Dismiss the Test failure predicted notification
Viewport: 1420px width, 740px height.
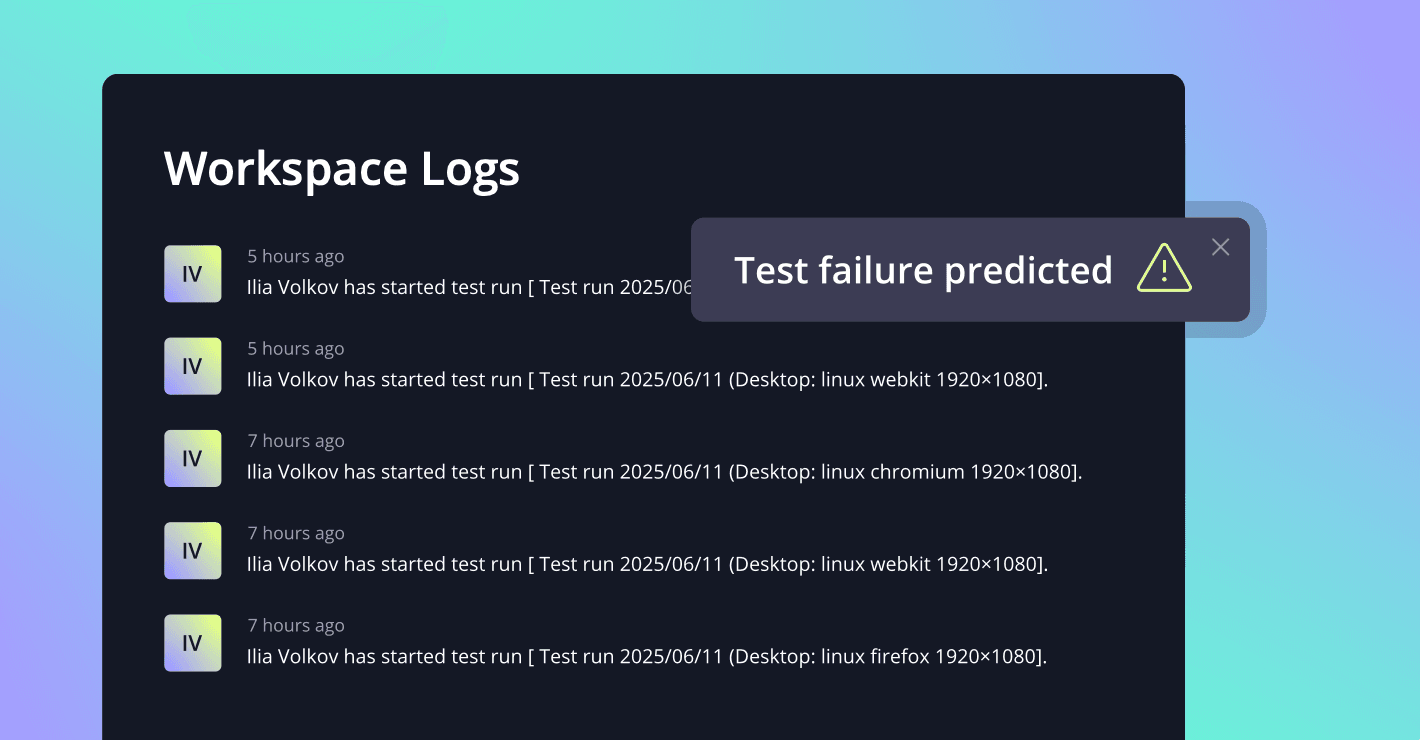coord(1220,247)
